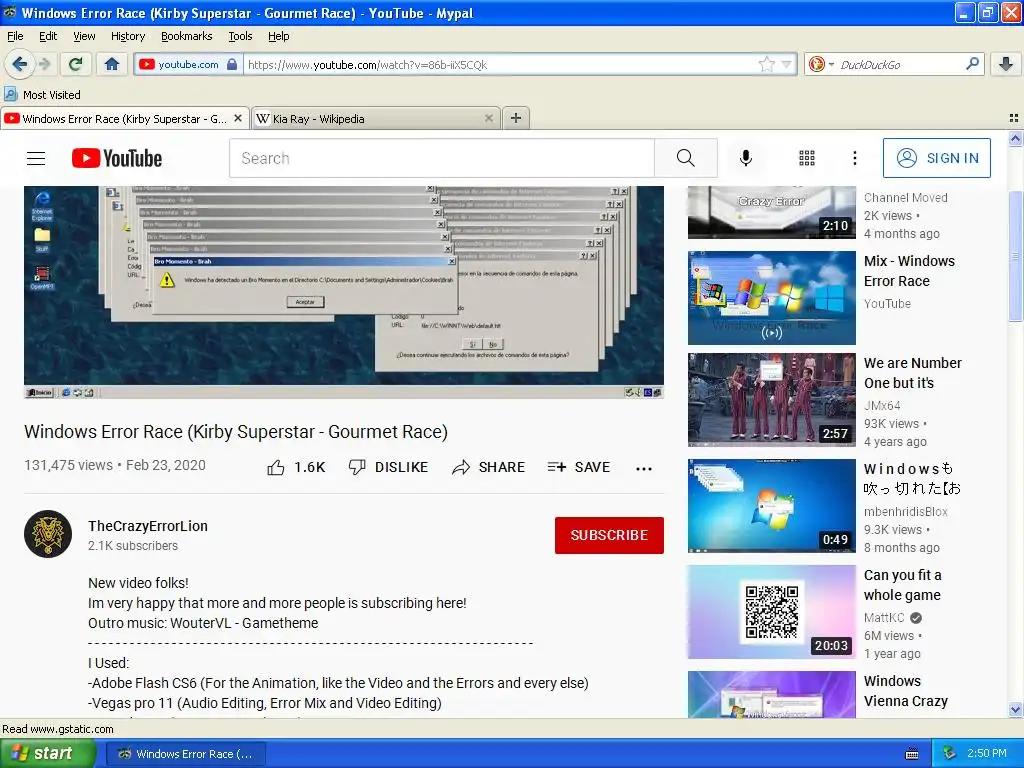Screen dimensions: 1024x768
Task: Click the youtube.com site identity label
Action: [x=188, y=64]
